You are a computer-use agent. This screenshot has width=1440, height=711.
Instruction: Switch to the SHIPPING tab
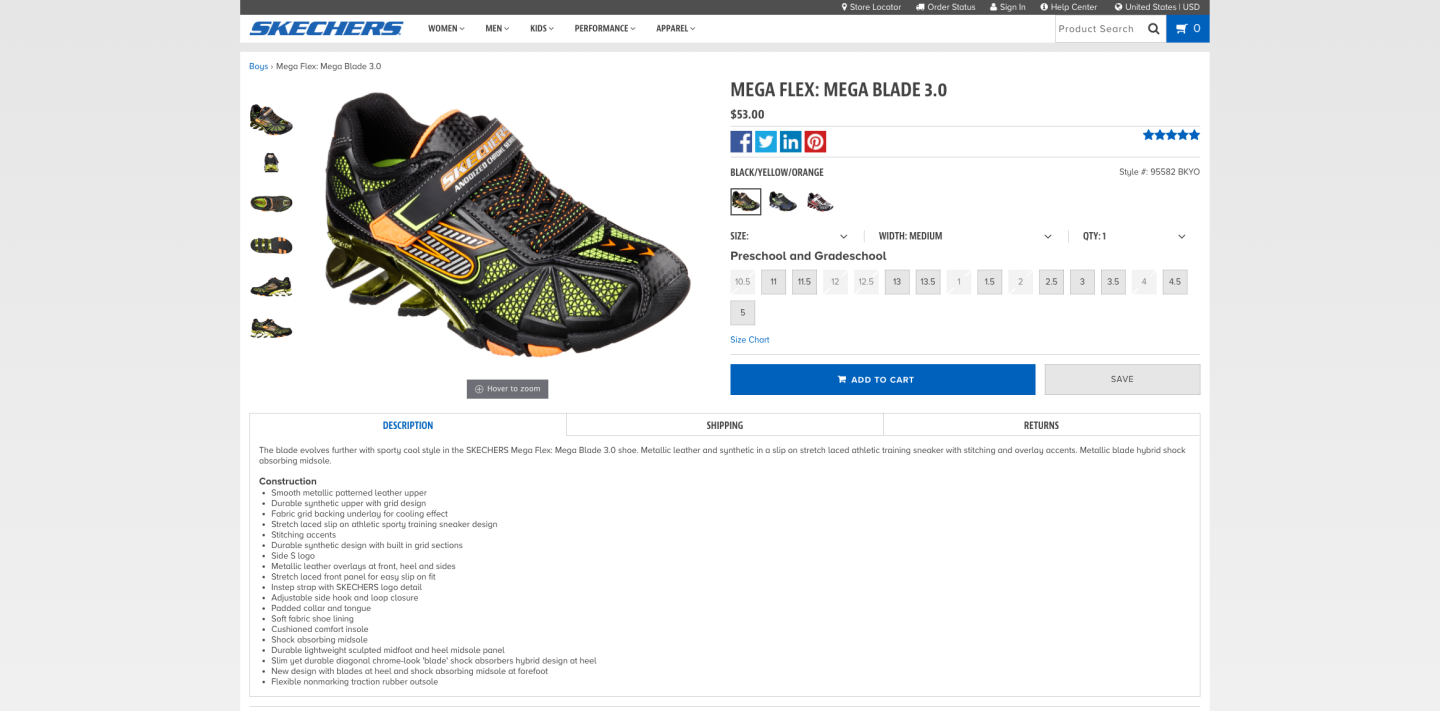tap(725, 425)
